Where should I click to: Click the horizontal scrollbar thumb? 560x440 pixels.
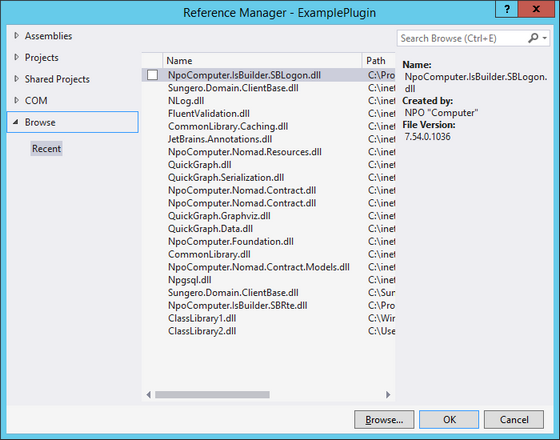click(x=212, y=395)
